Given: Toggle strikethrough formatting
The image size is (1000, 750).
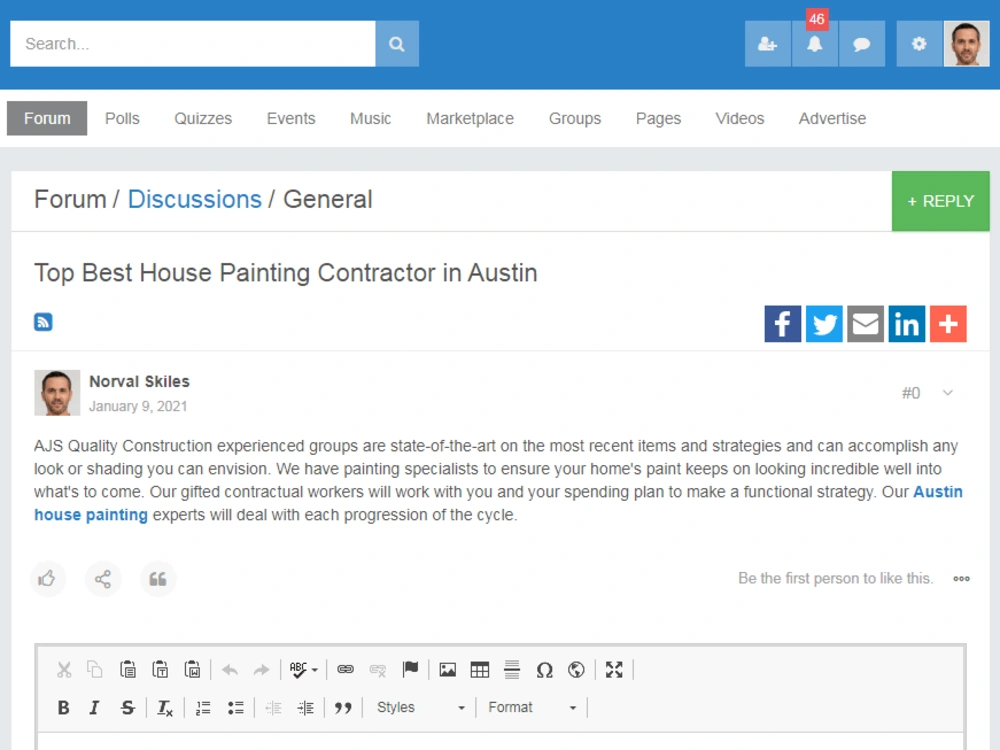Looking at the screenshot, I should point(128,707).
